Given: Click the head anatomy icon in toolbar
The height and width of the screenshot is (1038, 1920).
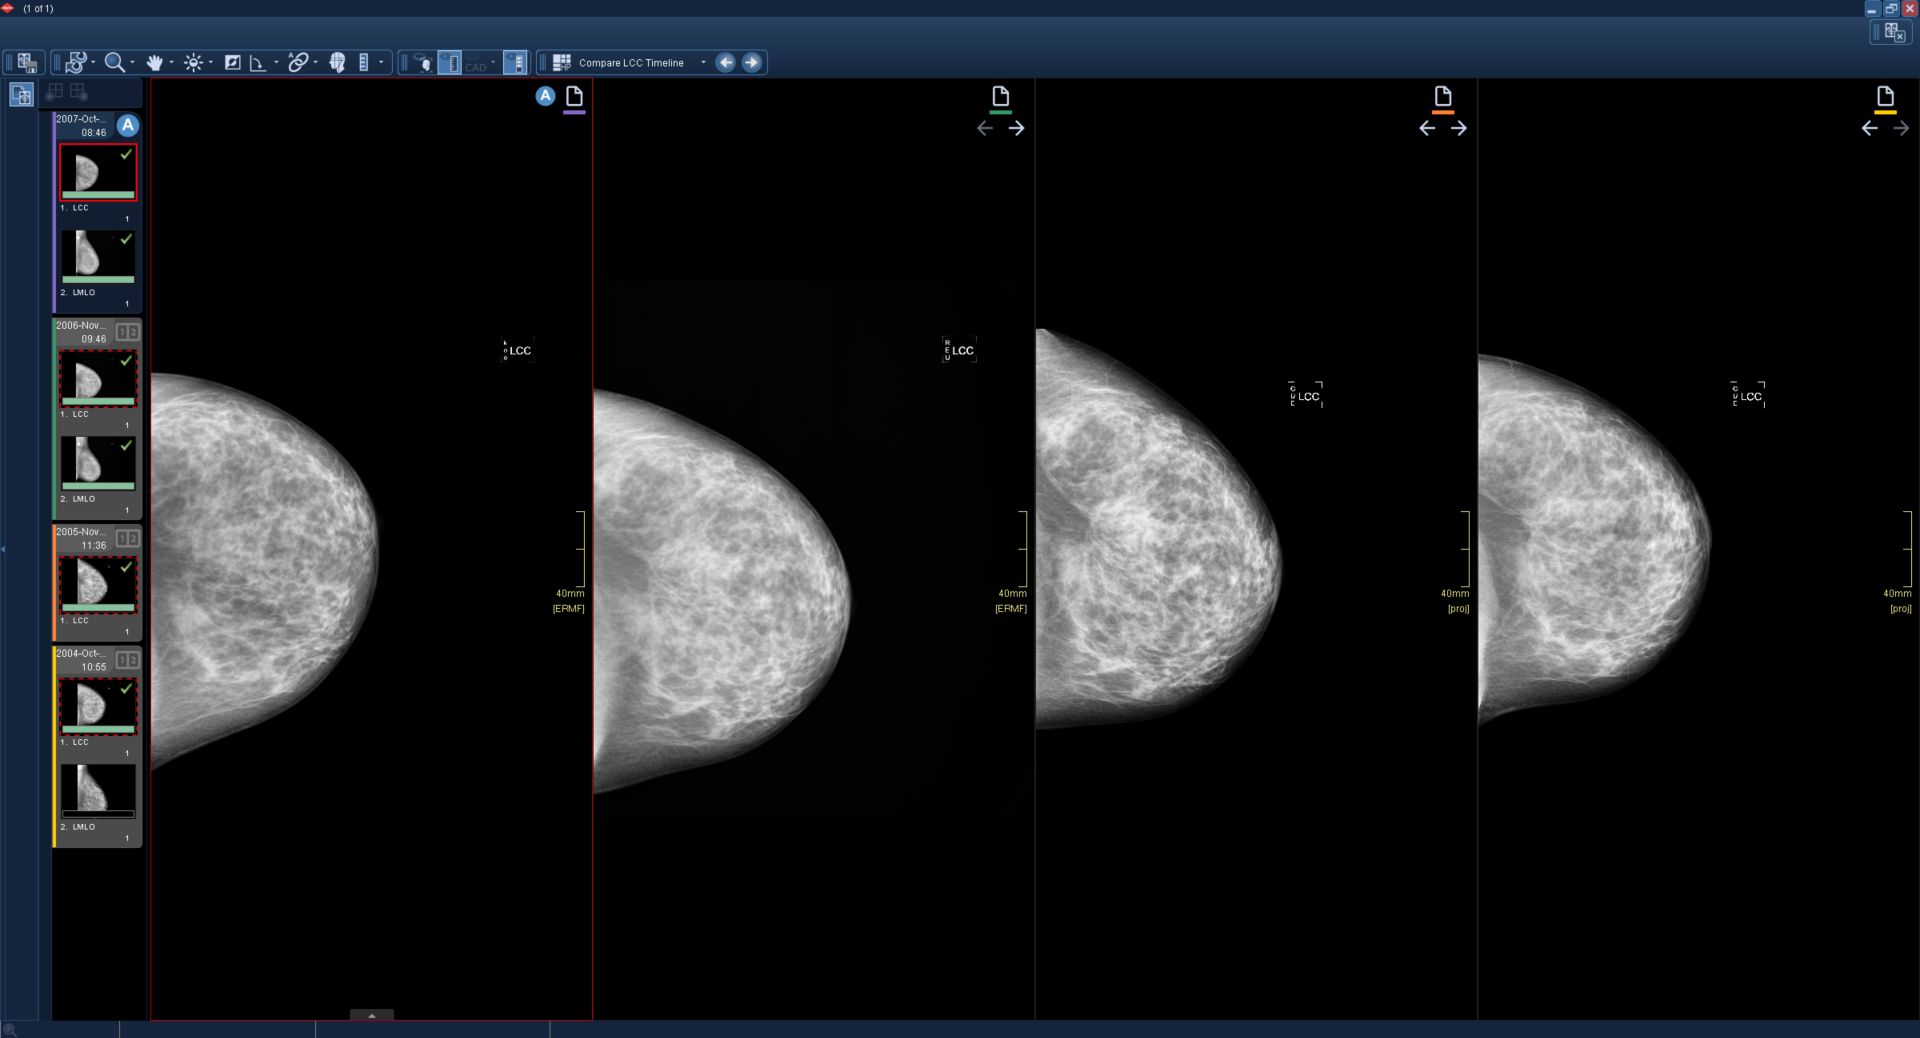Looking at the screenshot, I should pos(337,63).
